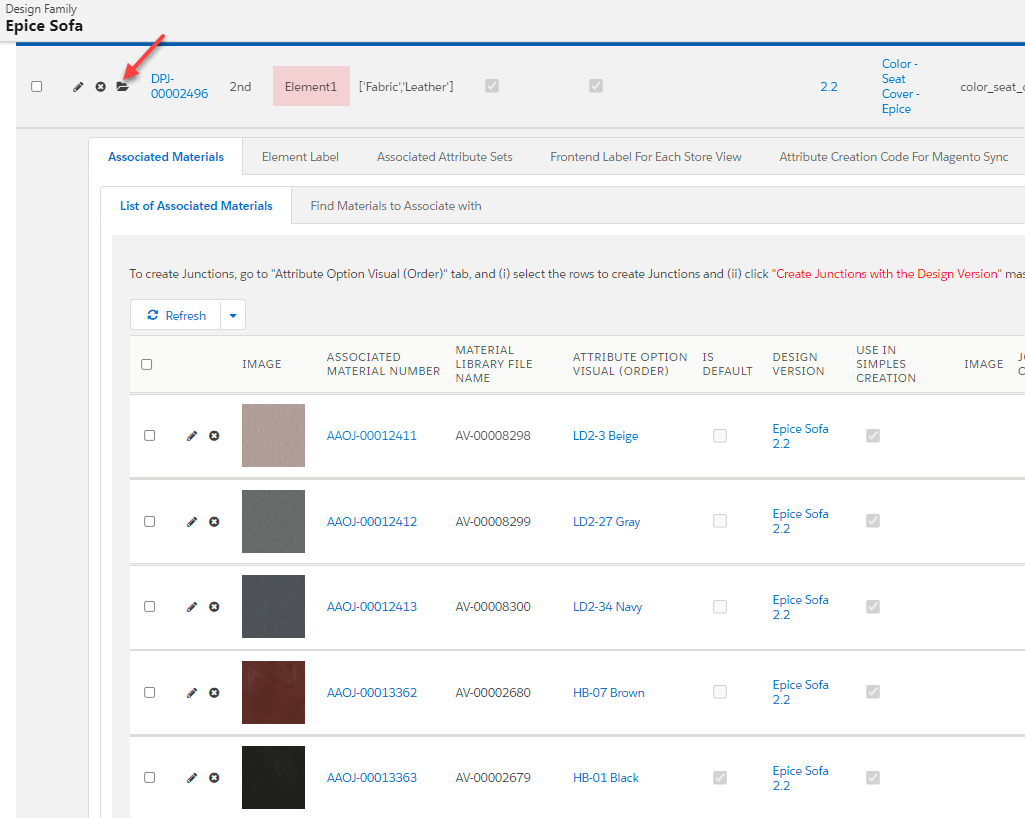Viewport: 1025px width, 818px height.
Task: Click the Attribute Option Visual (Order) column header
Action: tap(630, 364)
